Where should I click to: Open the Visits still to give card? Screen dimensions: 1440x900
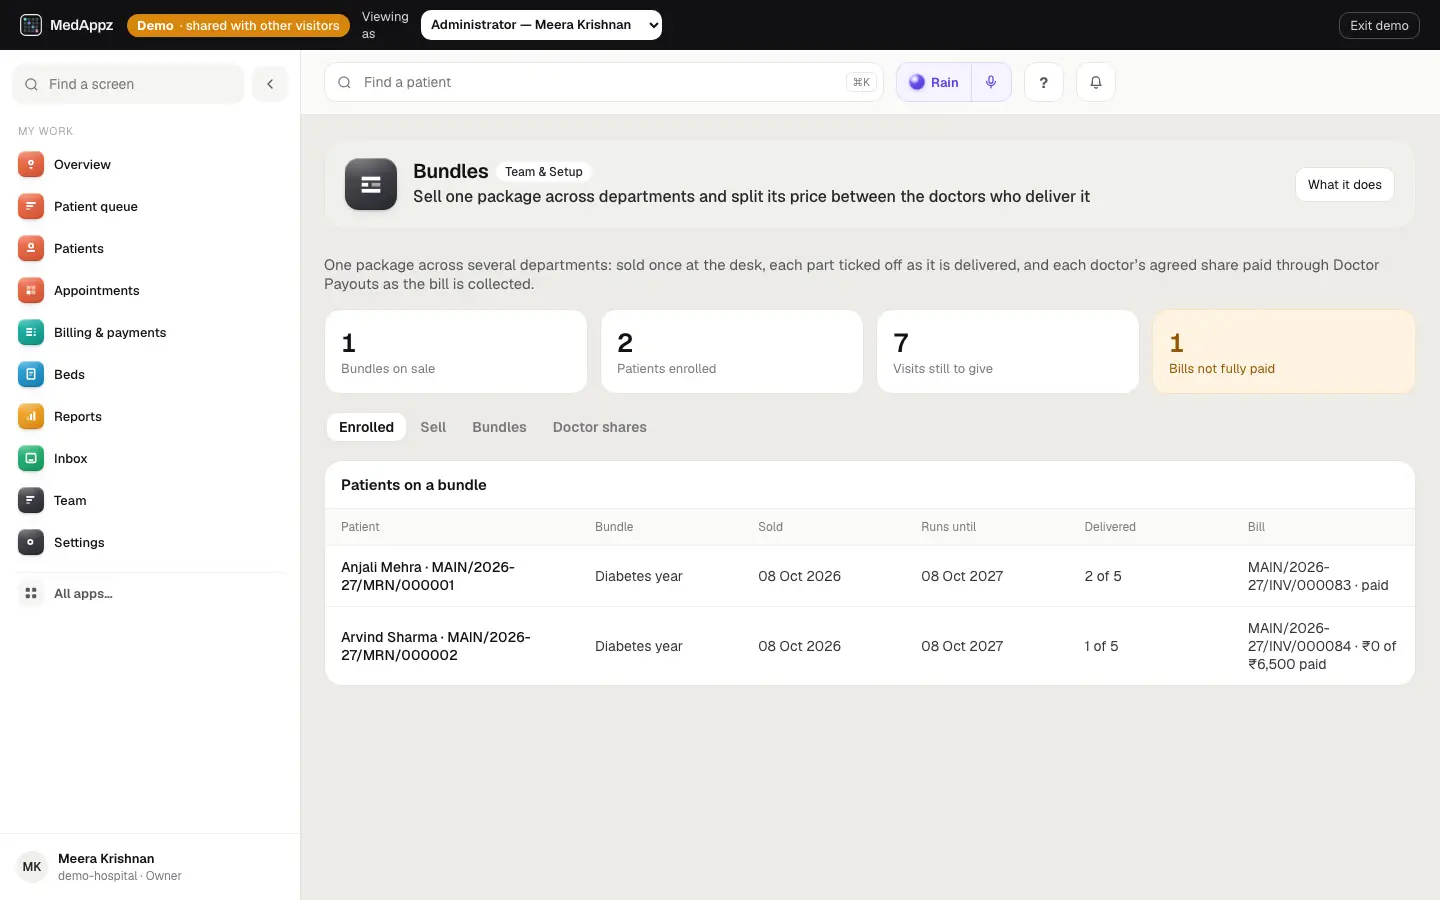click(1008, 351)
